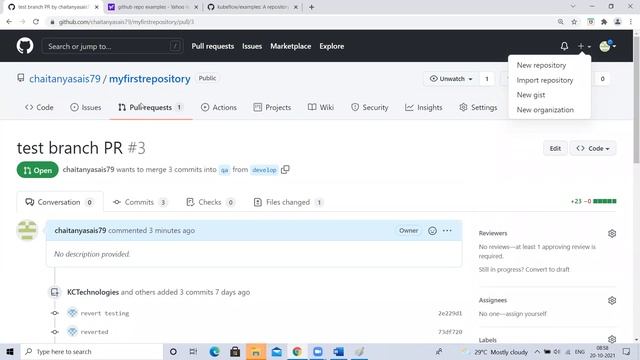Click Convert to draft link
The height and width of the screenshot is (360, 640).
pyautogui.click(x=548, y=269)
